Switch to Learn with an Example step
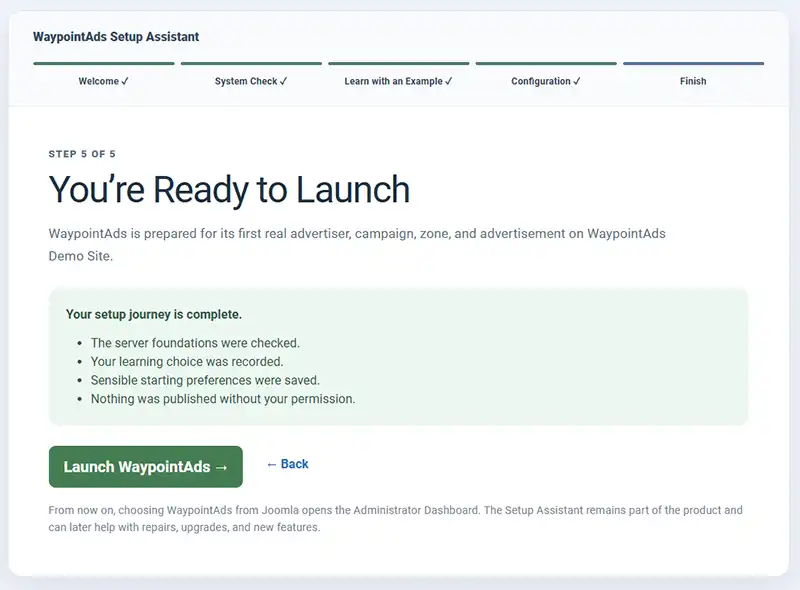This screenshot has height=590, width=800. (398, 81)
